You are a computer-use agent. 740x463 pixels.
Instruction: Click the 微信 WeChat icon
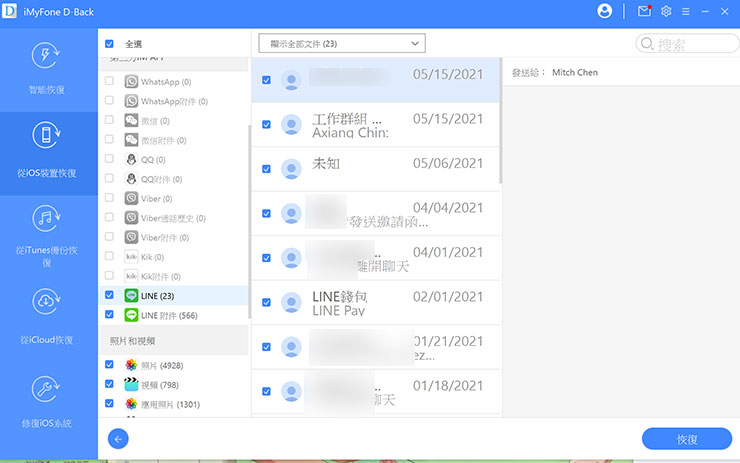[x=131, y=120]
